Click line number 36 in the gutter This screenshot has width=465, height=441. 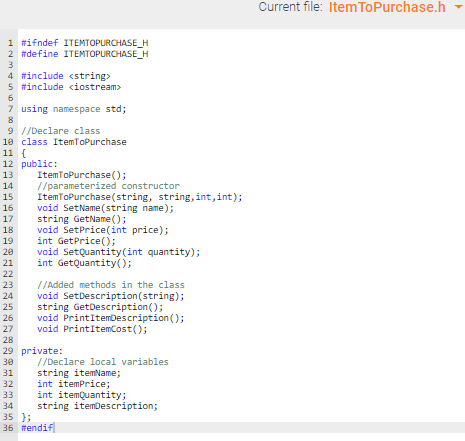coord(8,428)
